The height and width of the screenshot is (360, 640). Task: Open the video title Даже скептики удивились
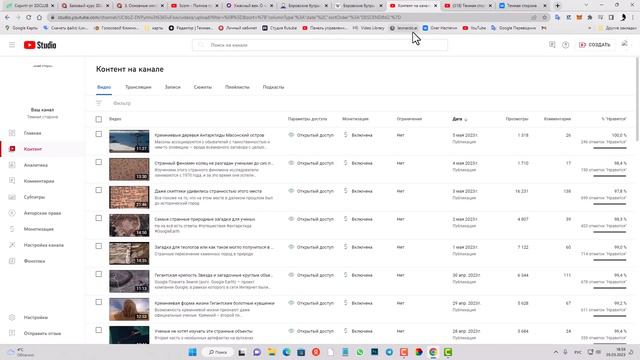click(x=208, y=191)
